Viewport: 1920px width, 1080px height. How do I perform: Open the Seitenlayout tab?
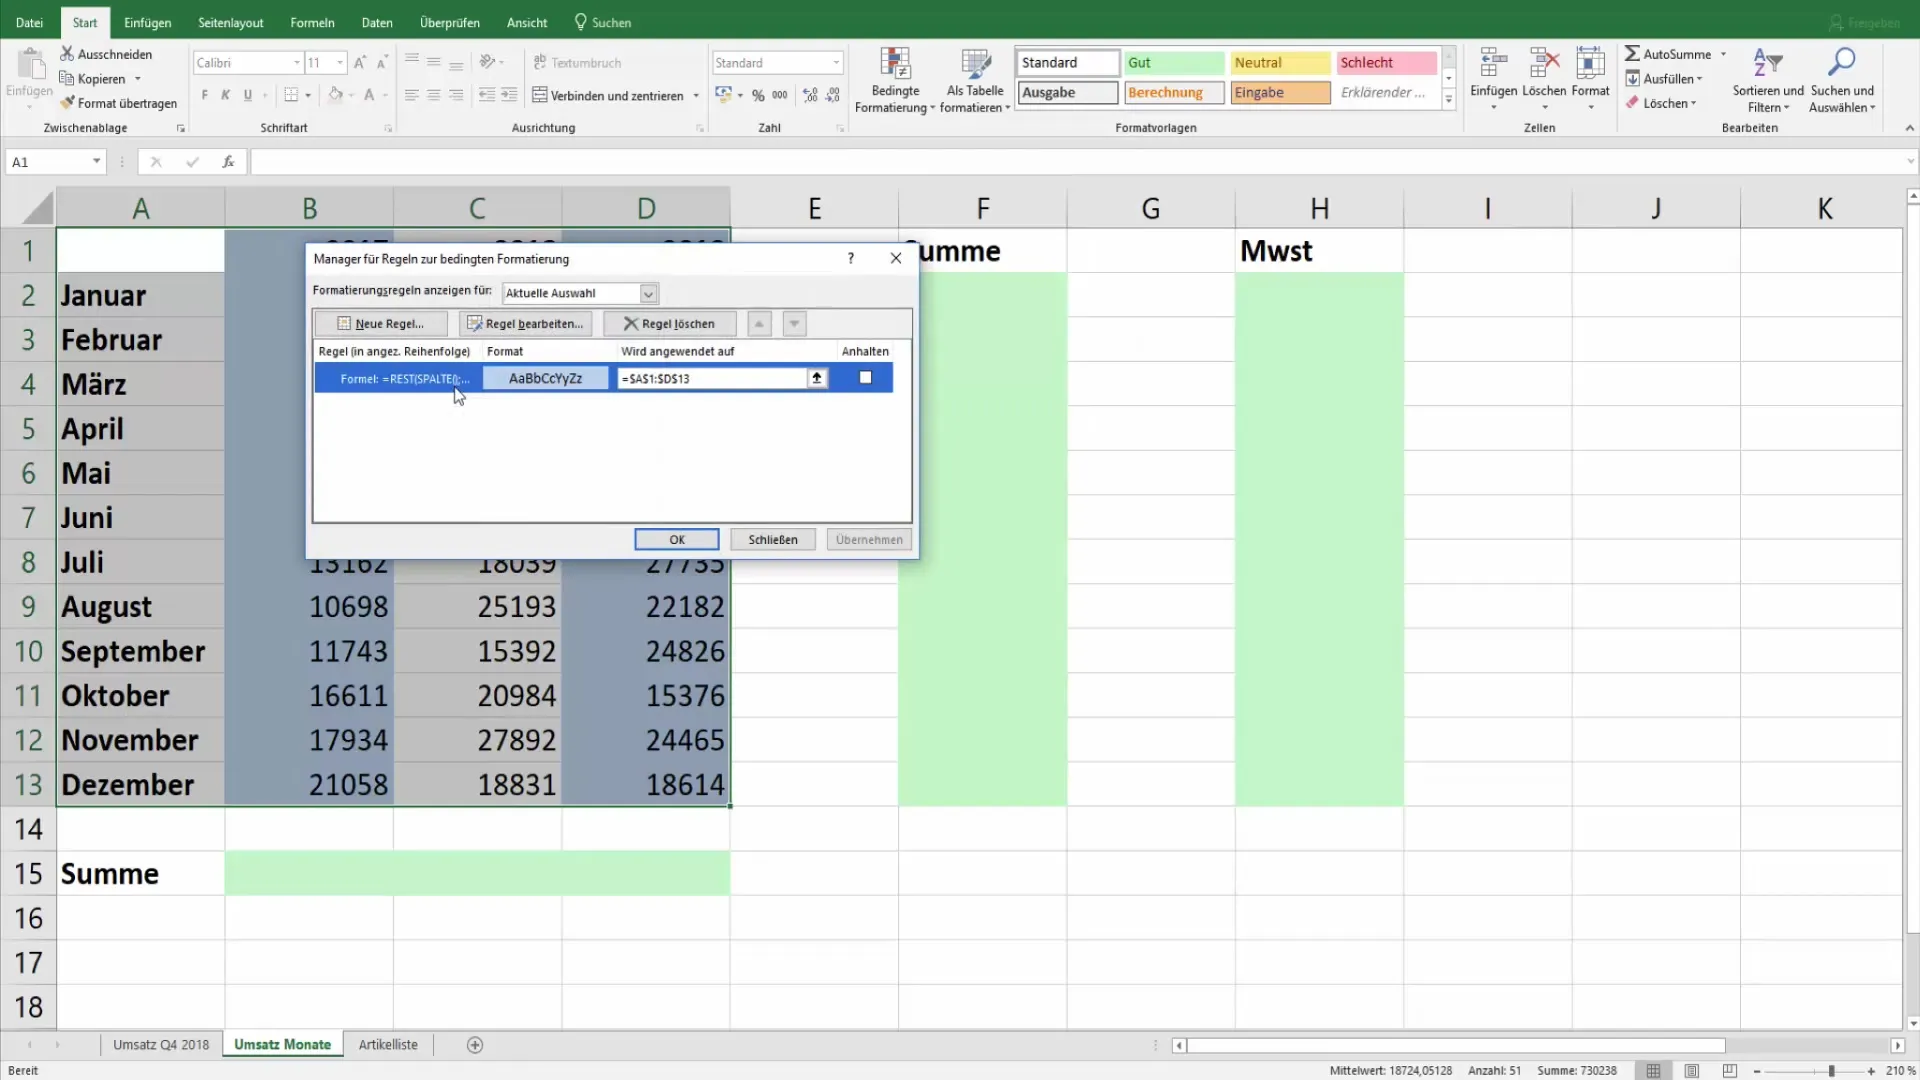pos(231,22)
